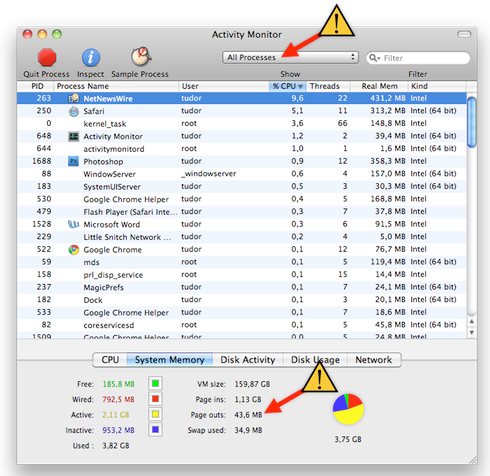Click the PID column header

point(37,86)
